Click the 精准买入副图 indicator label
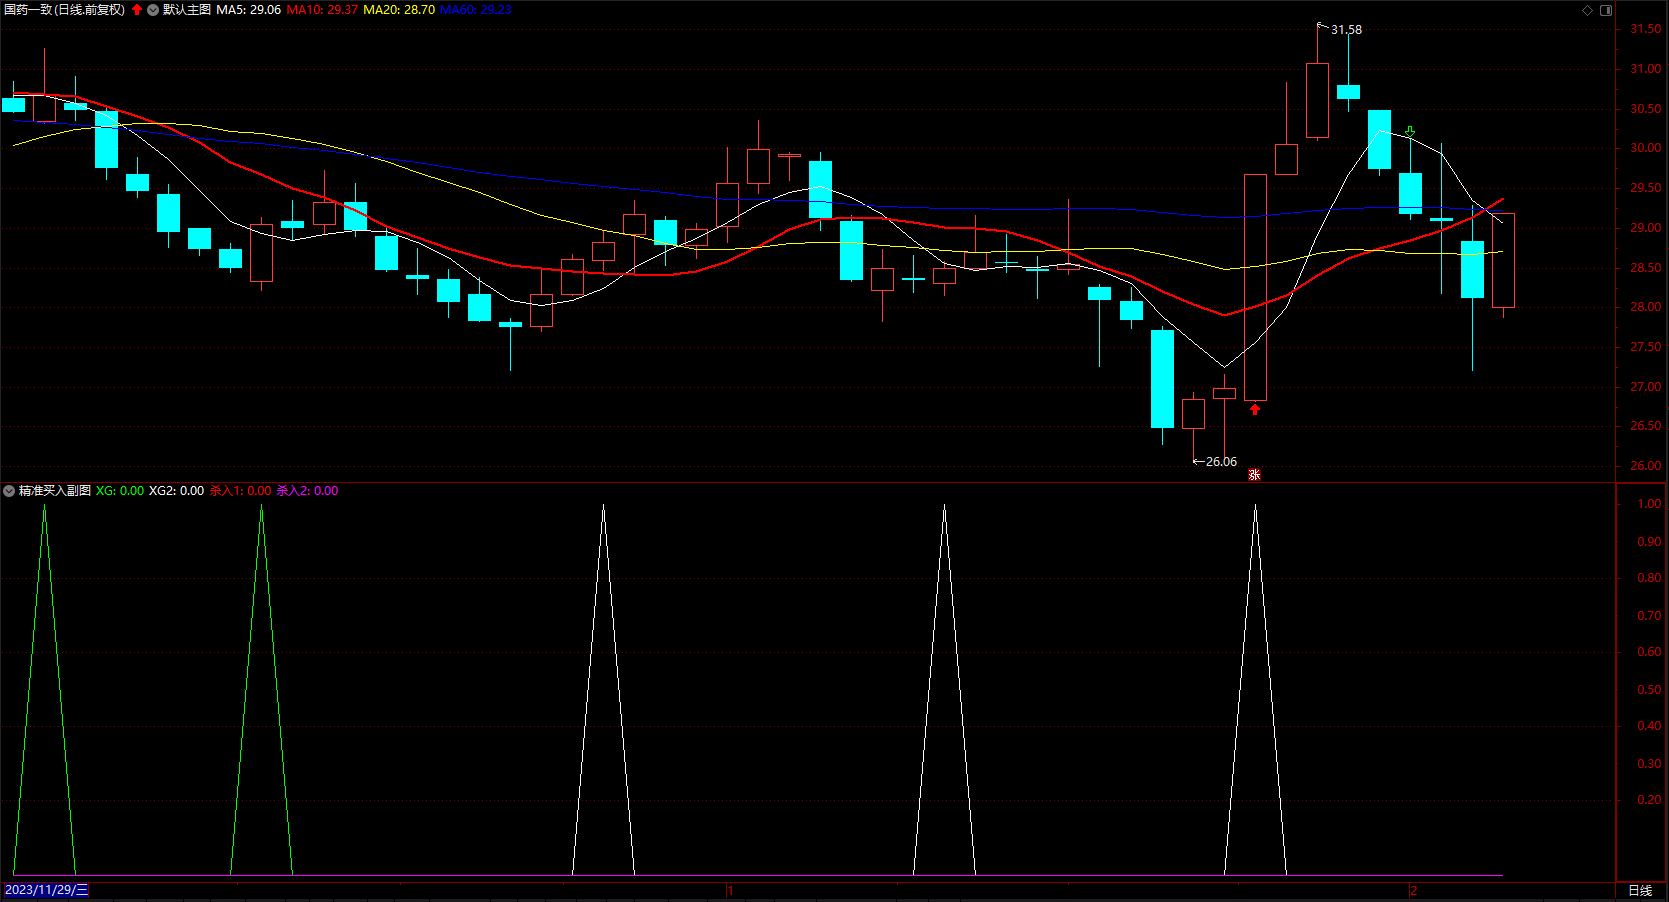 (55, 491)
